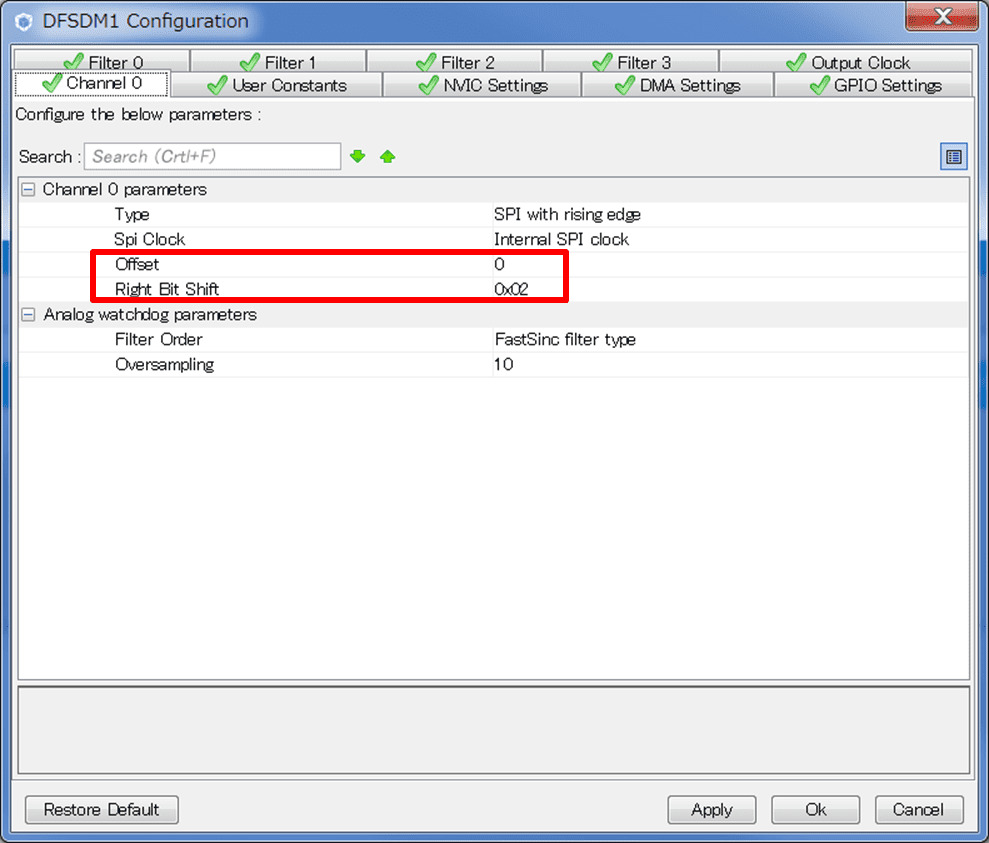The image size is (989, 843).
Task: Click the green up arrow search icon
Action: tap(388, 157)
